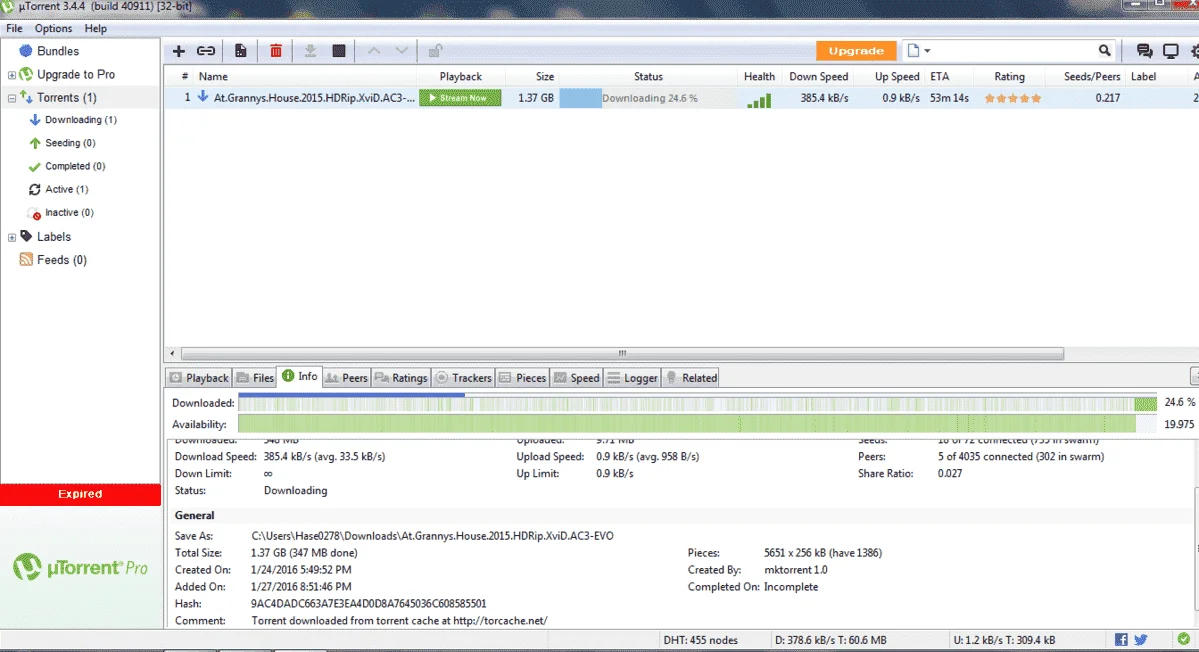Switch to the Logger tab
Viewport: 1199px width, 652px height.
click(x=632, y=378)
